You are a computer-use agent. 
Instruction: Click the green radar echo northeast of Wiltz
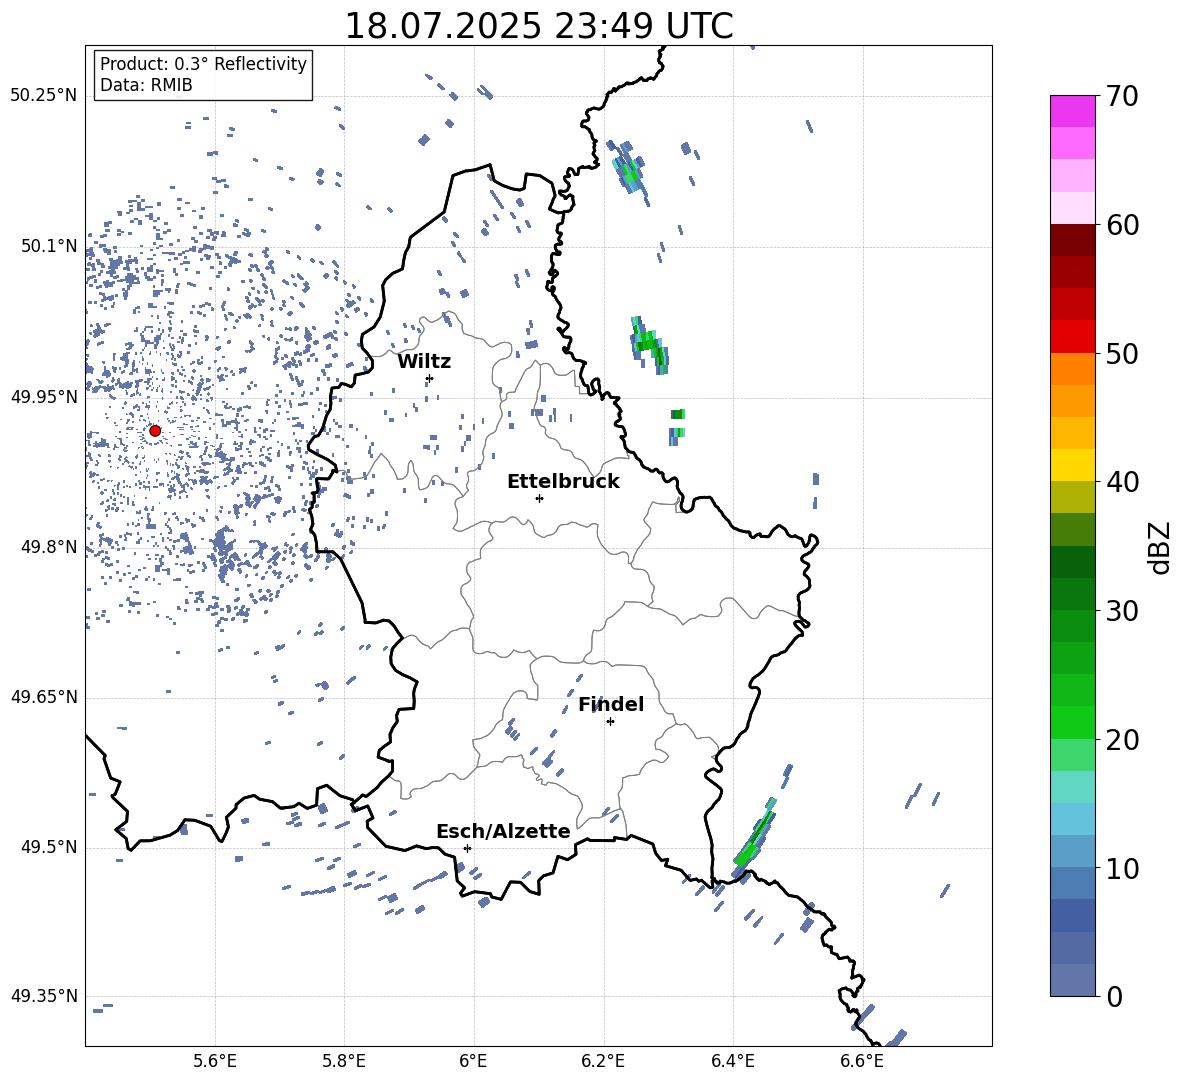point(650,344)
